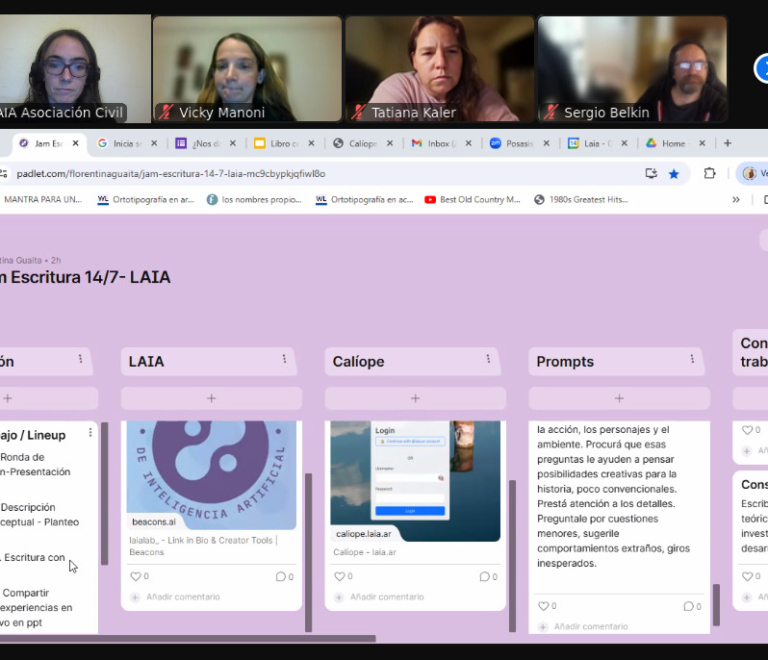The height and width of the screenshot is (660, 768).
Task: Click Tatiana Kaler's muted microphone icon
Action: click(358, 112)
